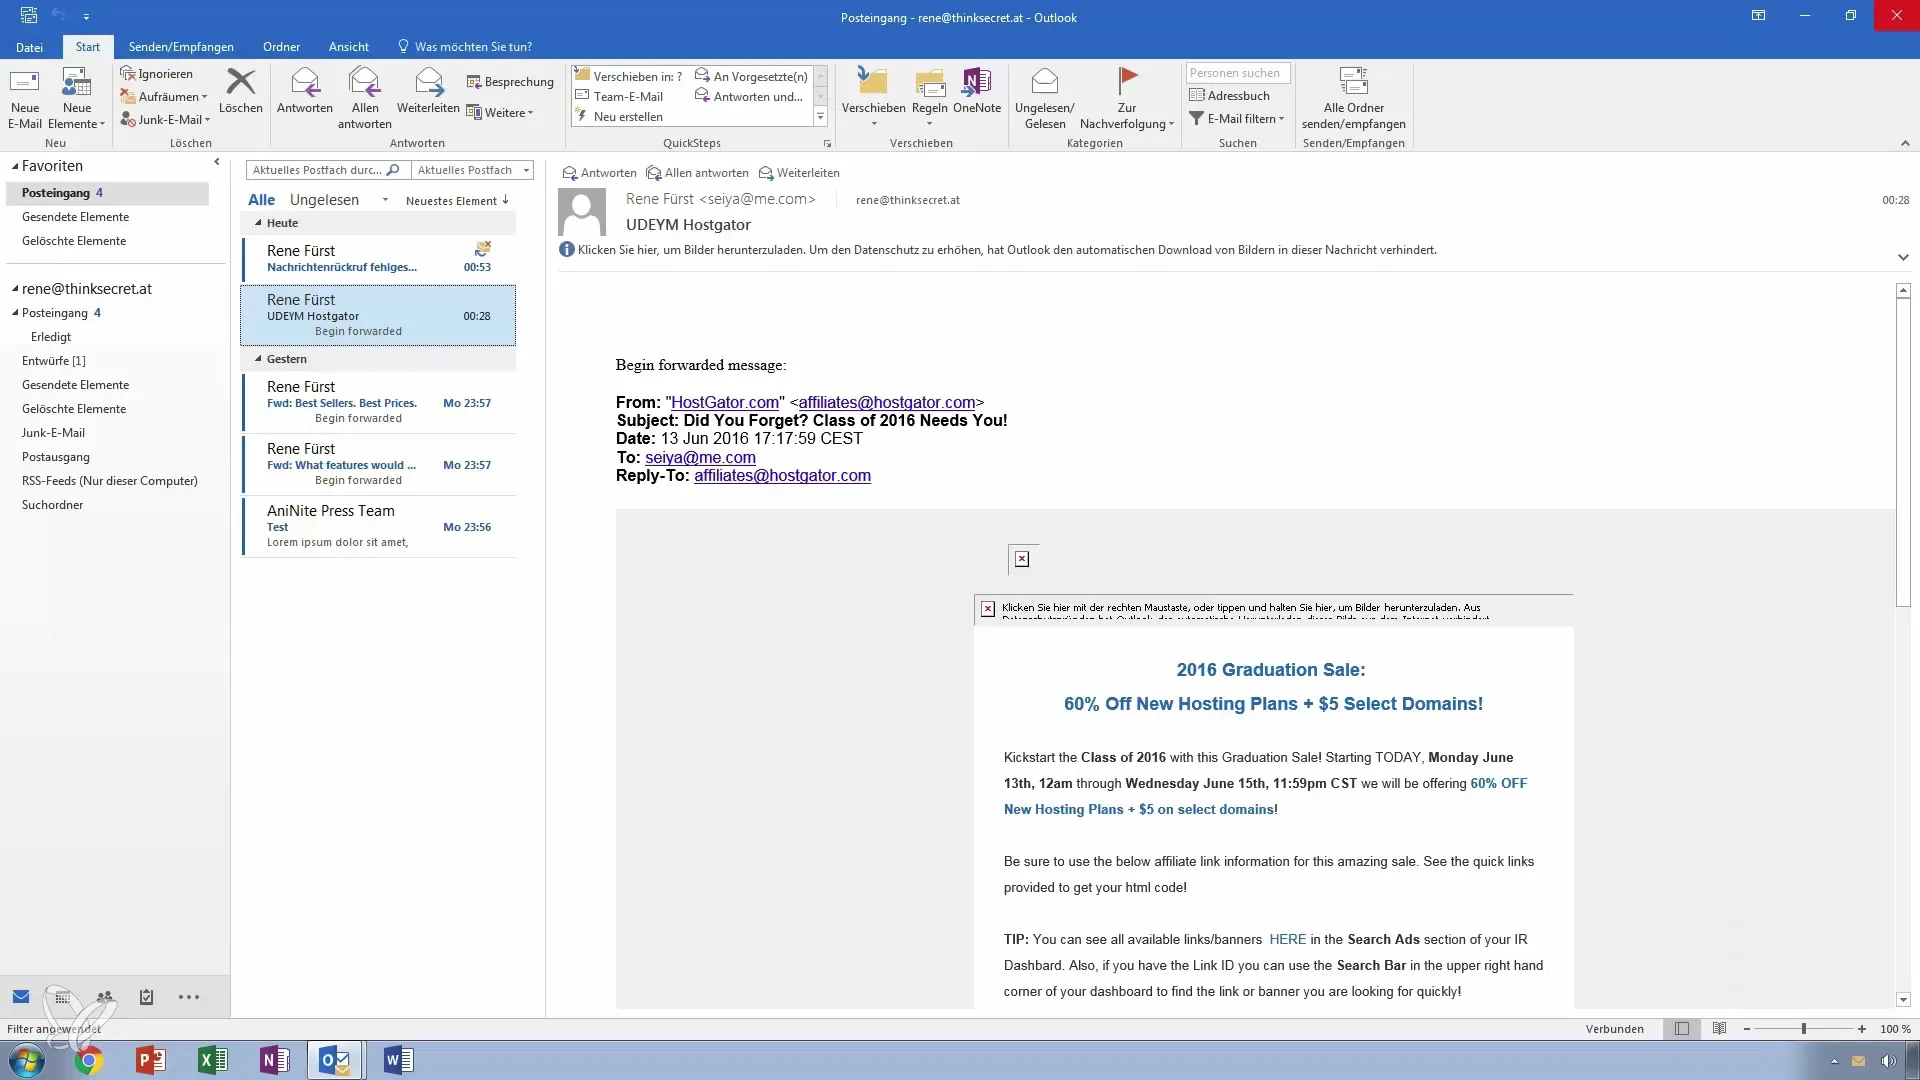This screenshot has width=1920, height=1080.
Task: Click the Was möchten Sie tun? box
Action: 465,47
